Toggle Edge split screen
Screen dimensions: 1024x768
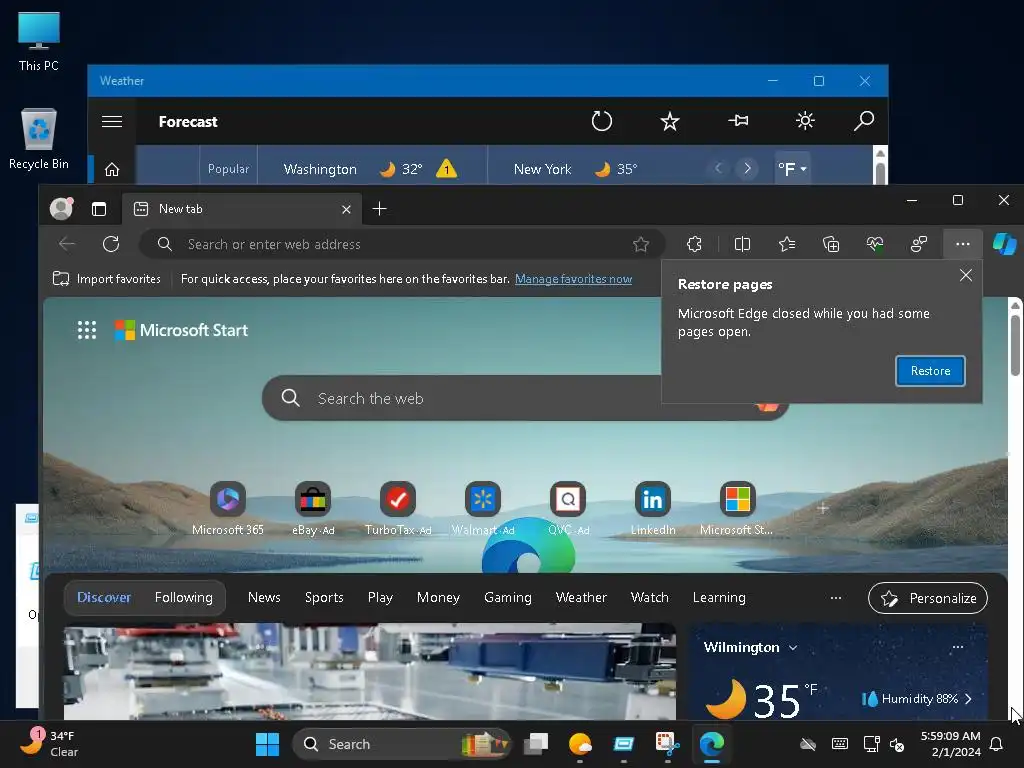point(742,244)
